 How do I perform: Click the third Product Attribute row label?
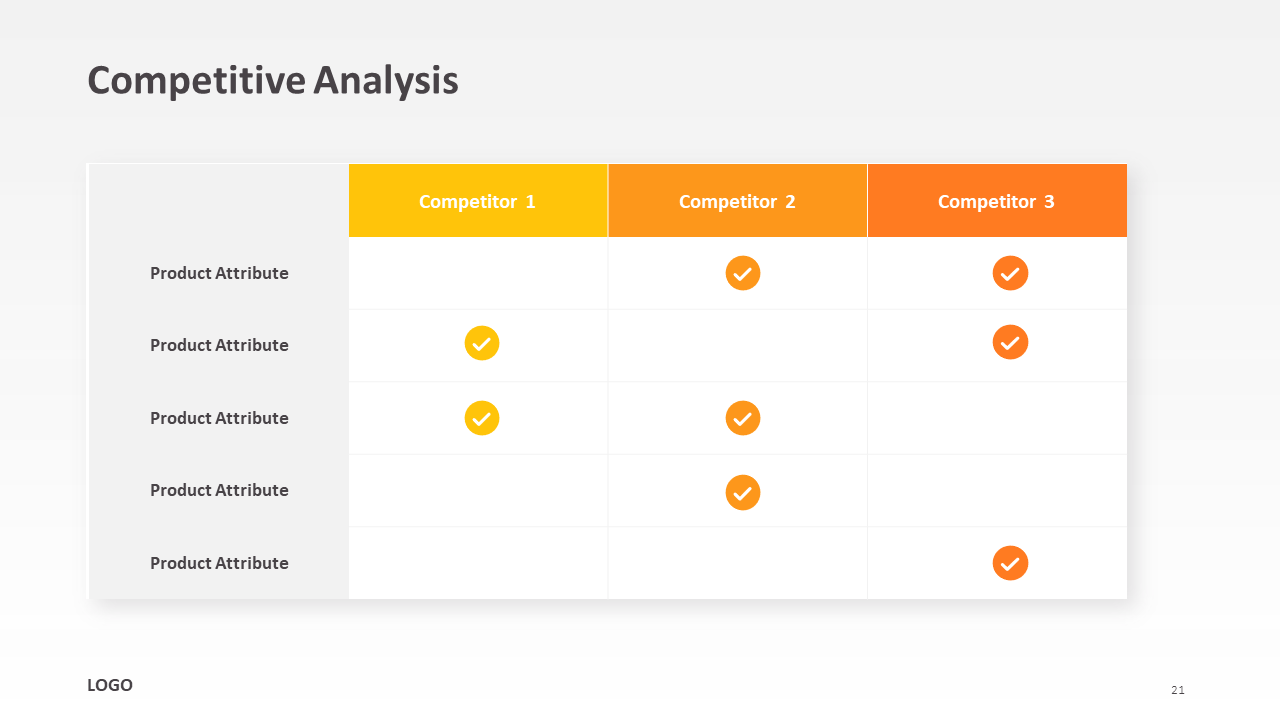[219, 418]
